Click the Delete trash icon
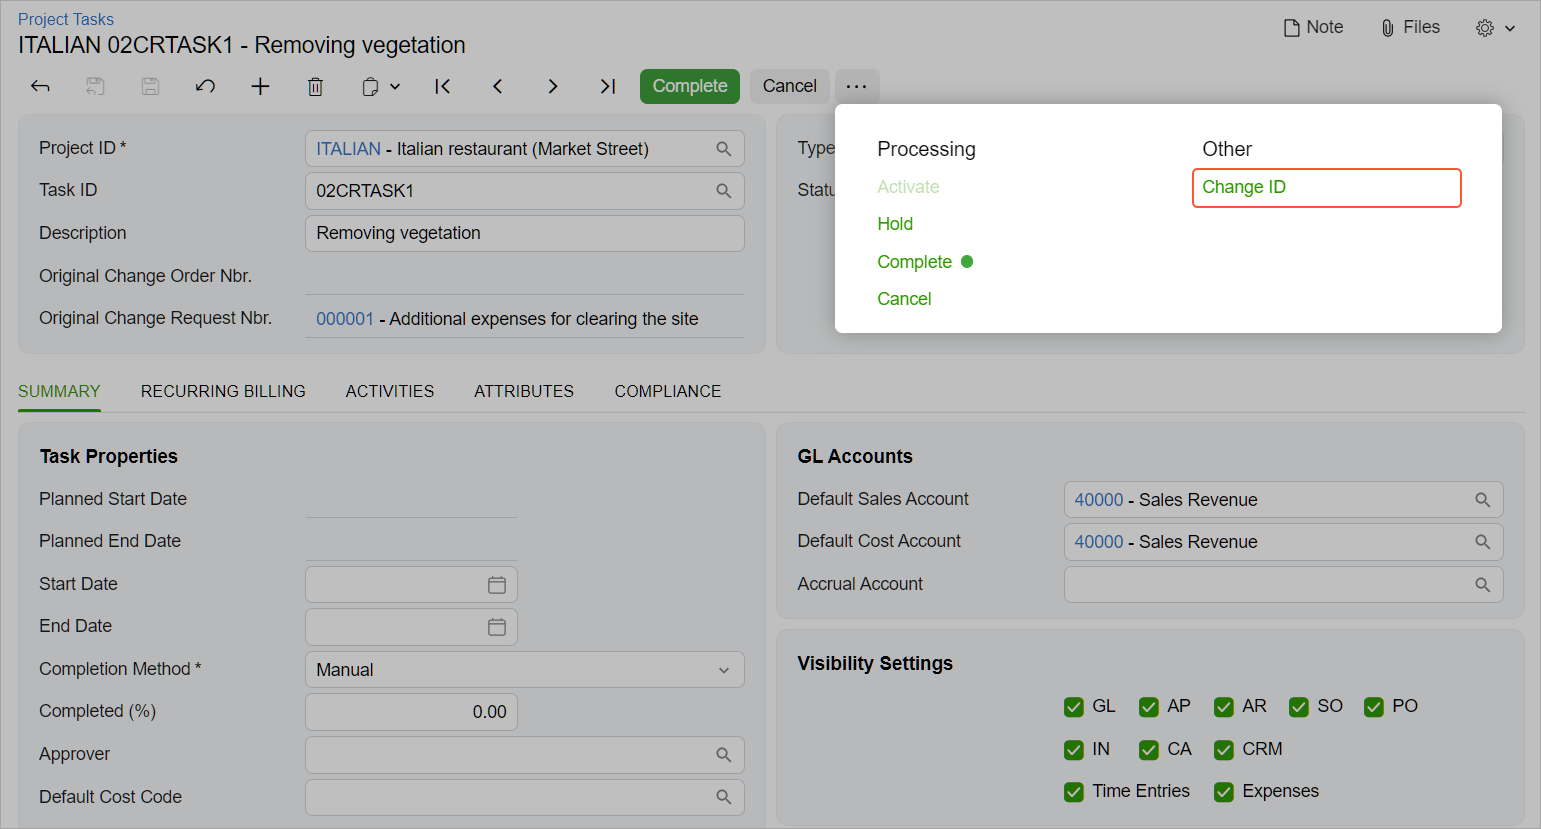The width and height of the screenshot is (1541, 829). click(315, 87)
